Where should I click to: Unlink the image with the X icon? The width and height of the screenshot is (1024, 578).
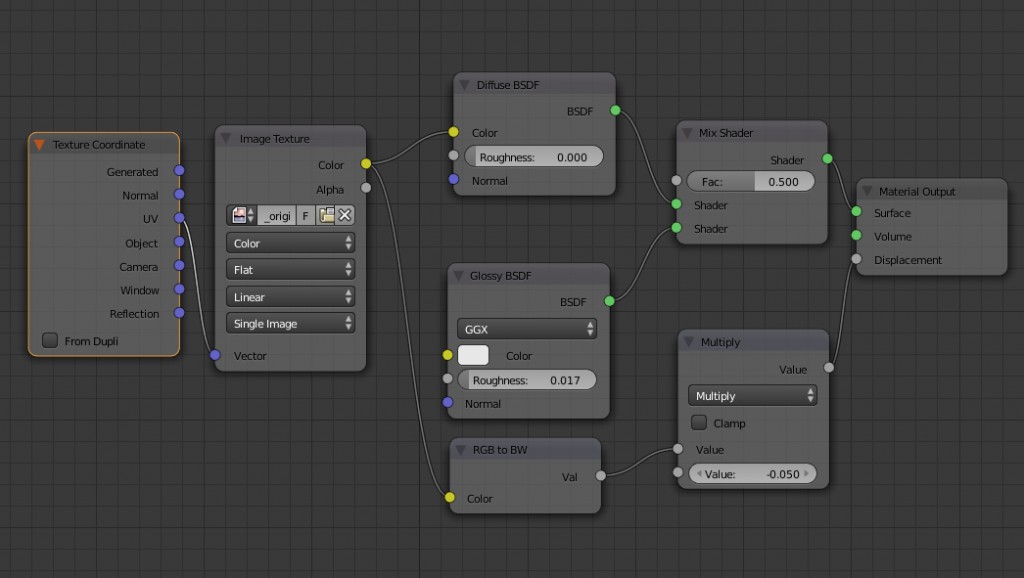point(345,215)
